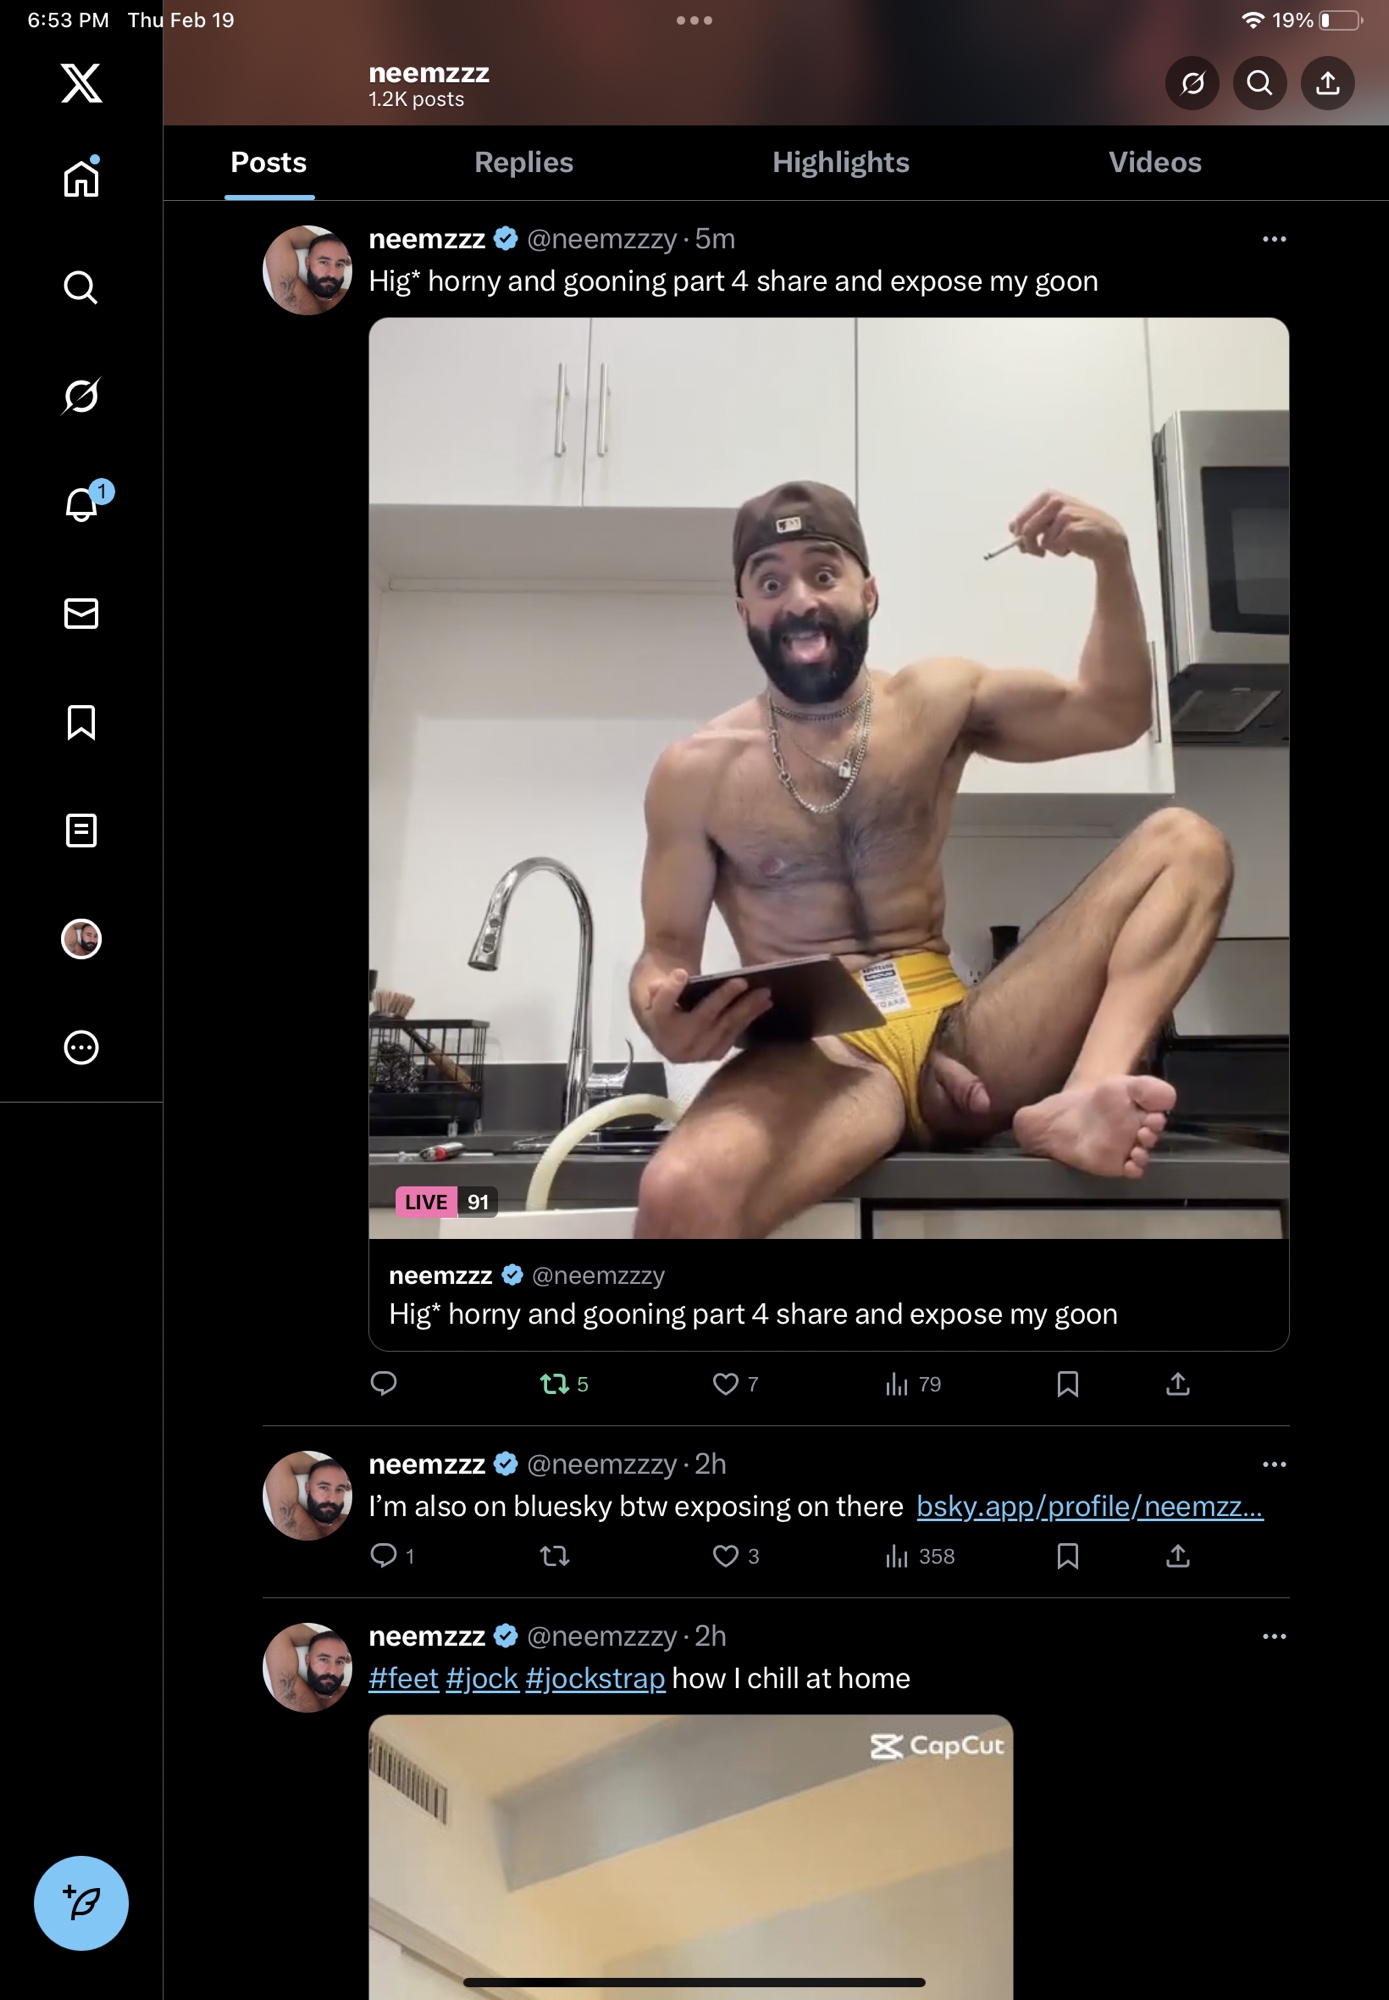This screenshot has height=2000, width=1389.
Task: Open Explore search in sidebar
Action: click(81, 288)
